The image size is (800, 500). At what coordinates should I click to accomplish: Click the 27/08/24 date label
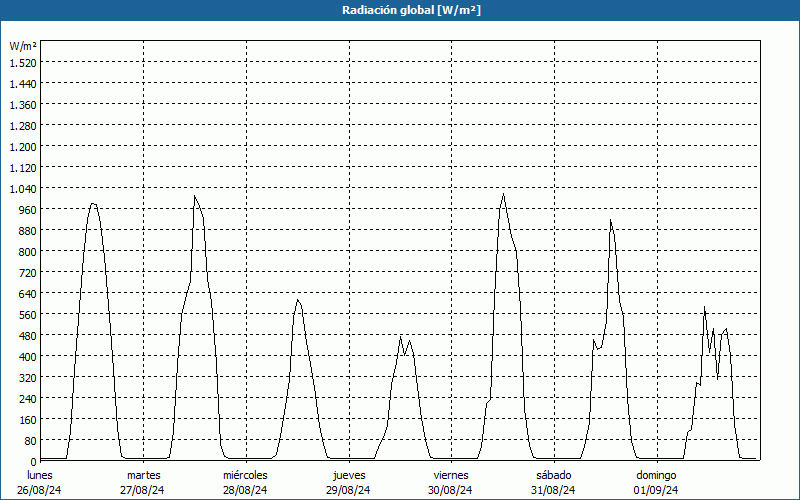click(x=142, y=490)
